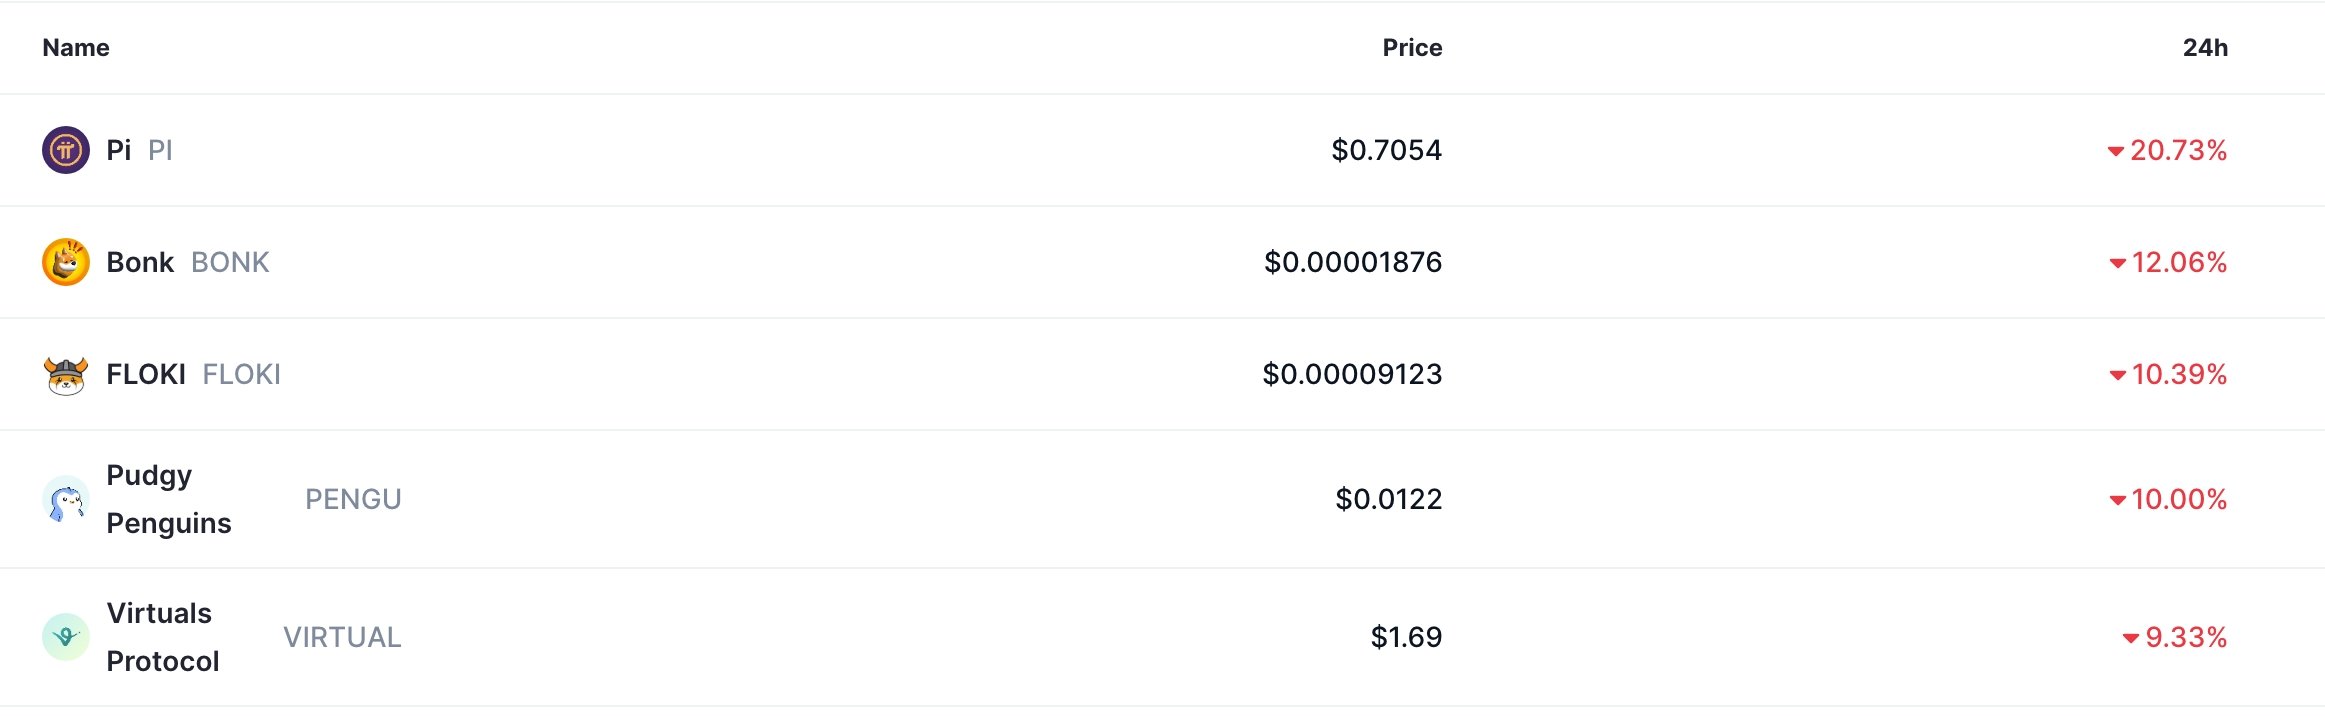Click the red down-arrow next to 20.73%

2114,150
